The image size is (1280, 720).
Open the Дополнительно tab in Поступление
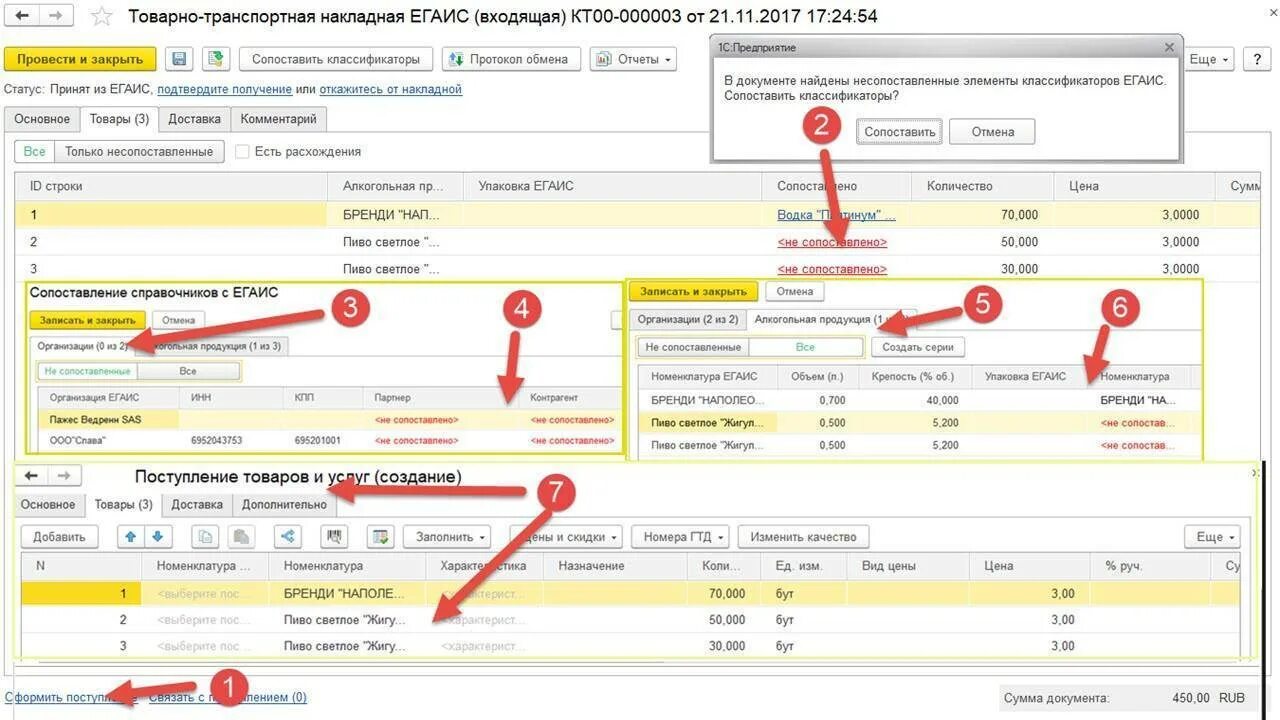pyautogui.click(x=284, y=505)
